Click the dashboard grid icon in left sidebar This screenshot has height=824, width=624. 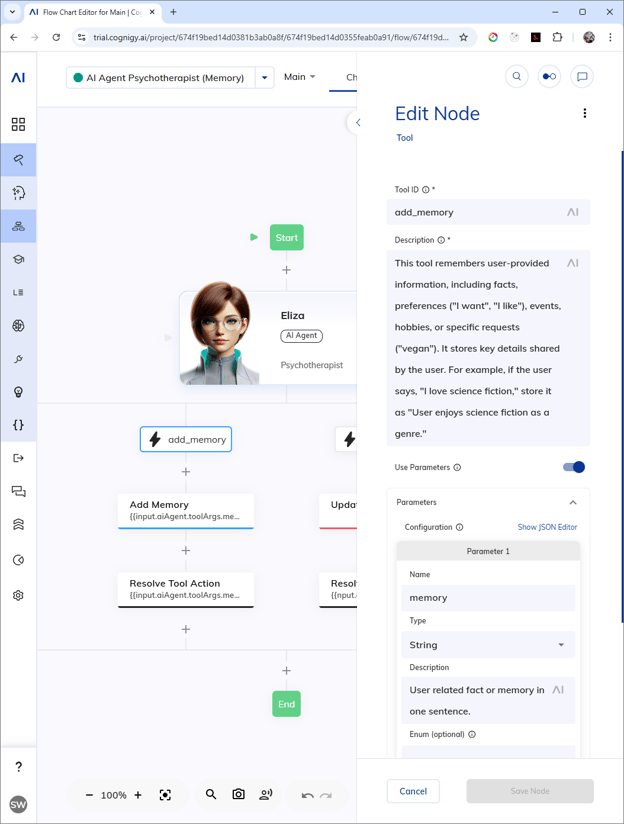[18, 125]
